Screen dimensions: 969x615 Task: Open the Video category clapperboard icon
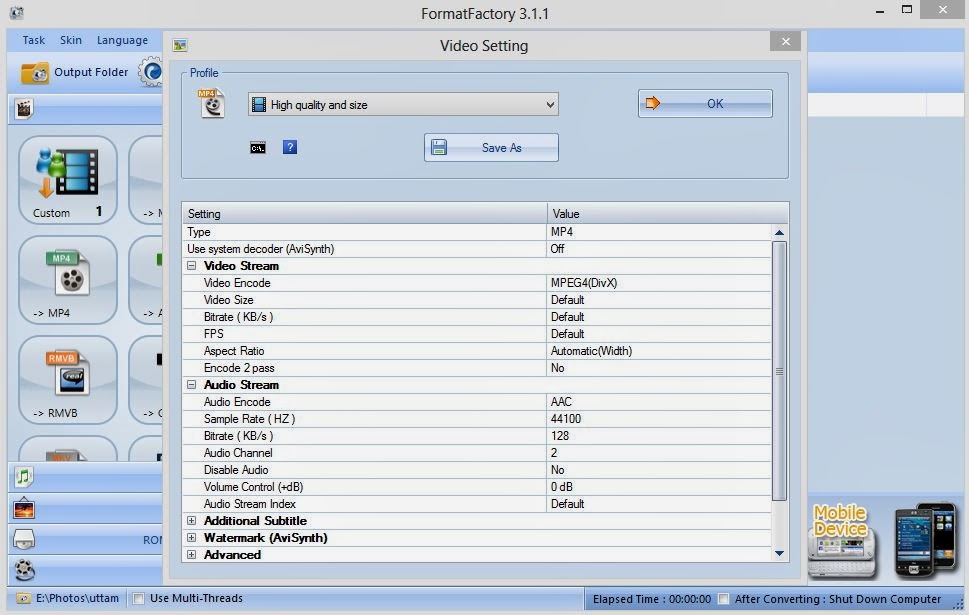pos(23,109)
